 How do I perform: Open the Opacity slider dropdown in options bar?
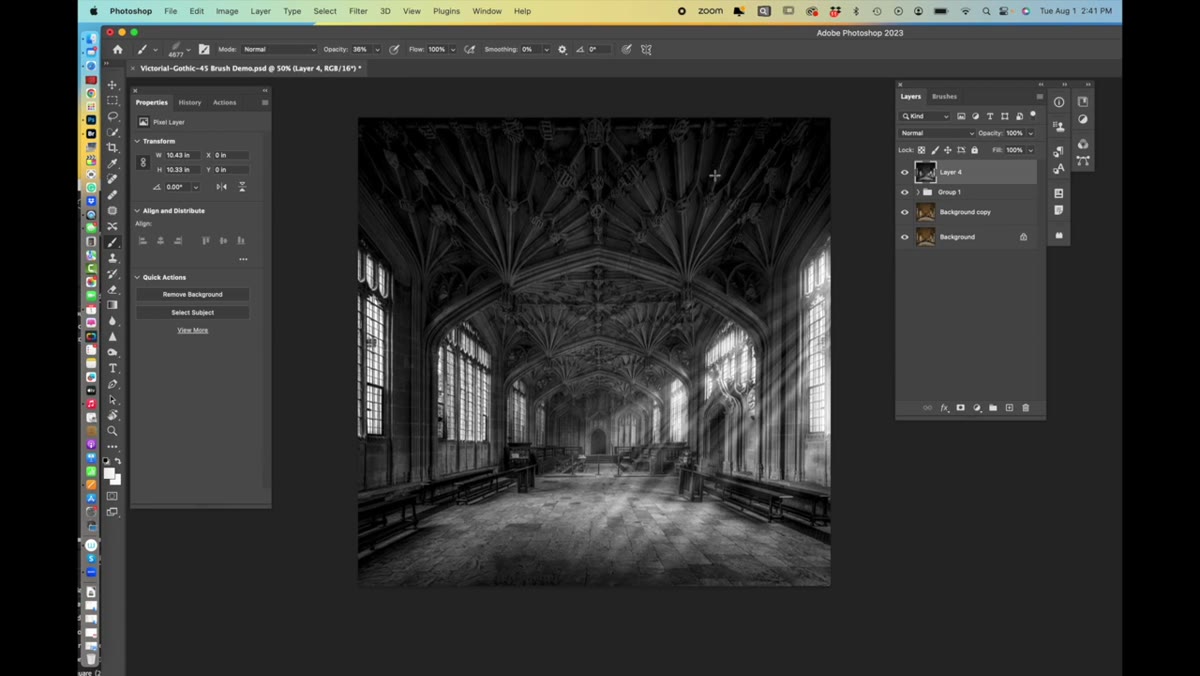tap(376, 49)
